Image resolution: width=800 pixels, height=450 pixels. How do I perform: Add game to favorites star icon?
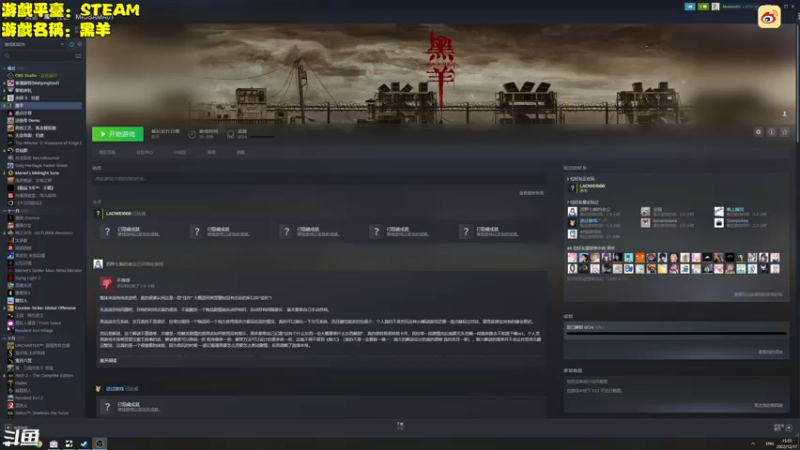tap(785, 132)
